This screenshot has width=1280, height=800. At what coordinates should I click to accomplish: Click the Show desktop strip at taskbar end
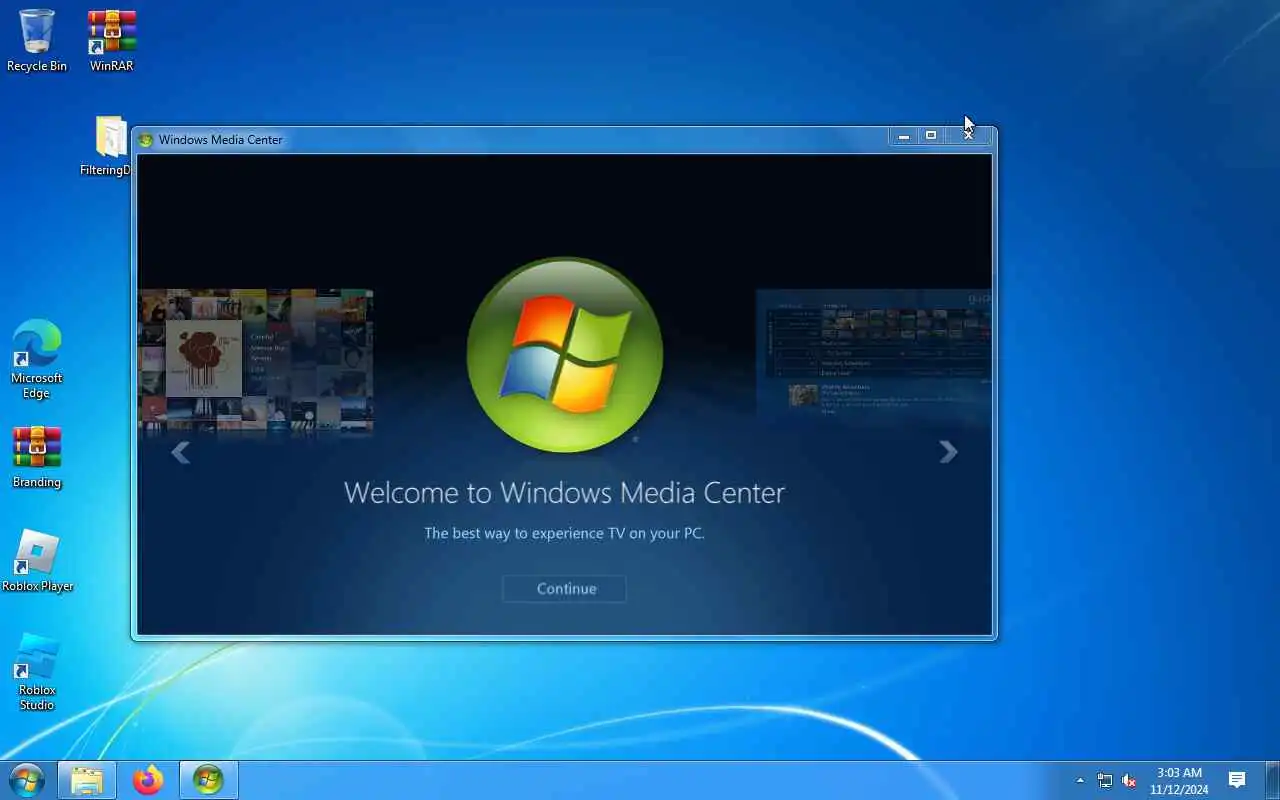point(1273,780)
